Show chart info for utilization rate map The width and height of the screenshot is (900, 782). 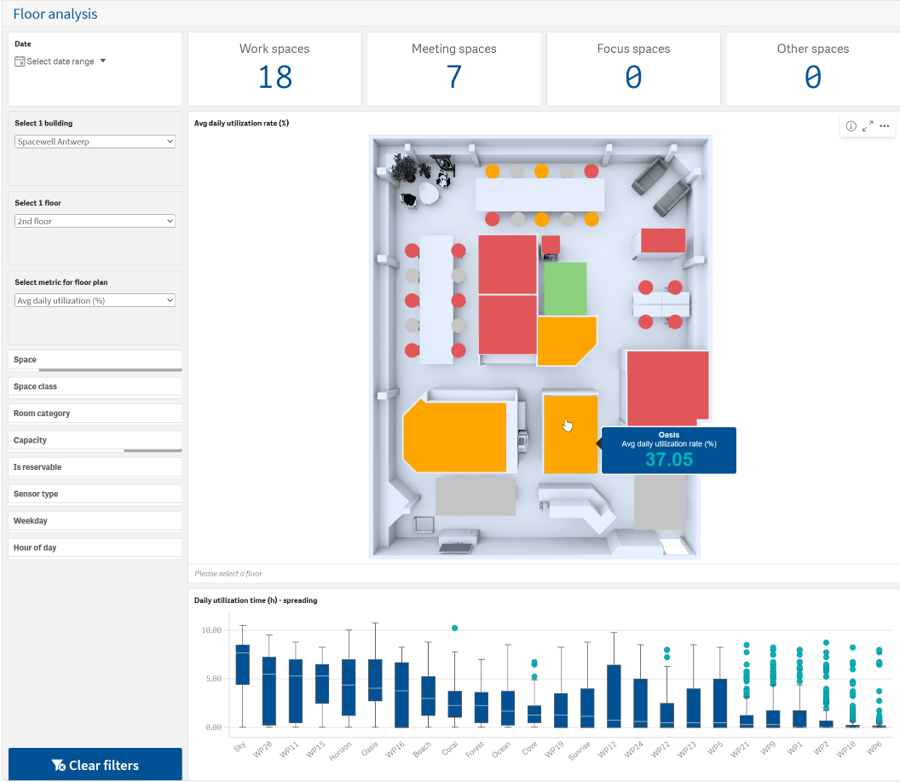(851, 126)
